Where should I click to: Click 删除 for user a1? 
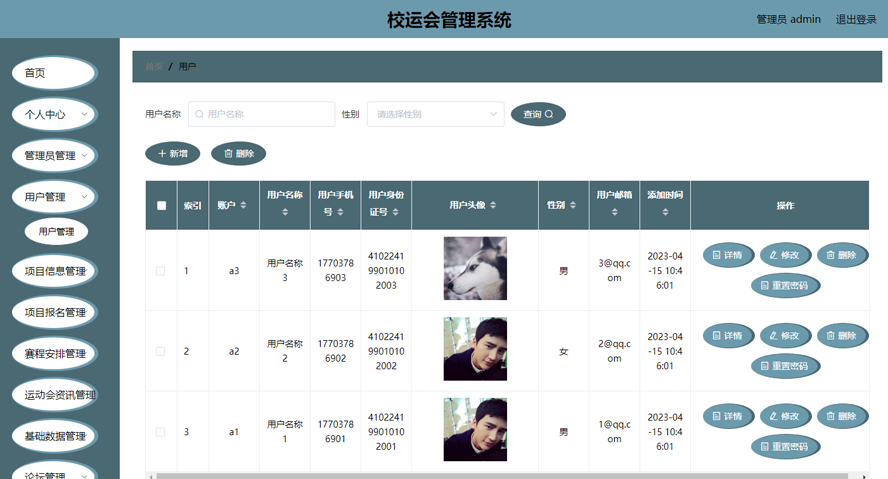pyautogui.click(x=842, y=416)
